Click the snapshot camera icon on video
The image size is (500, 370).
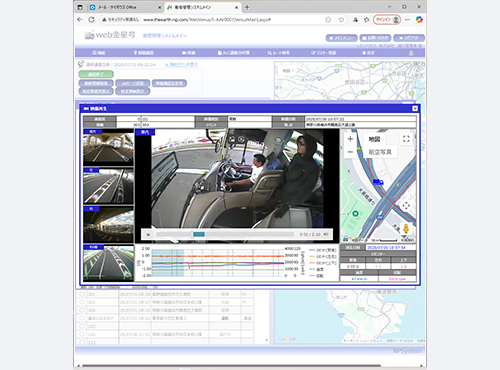tap(232, 140)
